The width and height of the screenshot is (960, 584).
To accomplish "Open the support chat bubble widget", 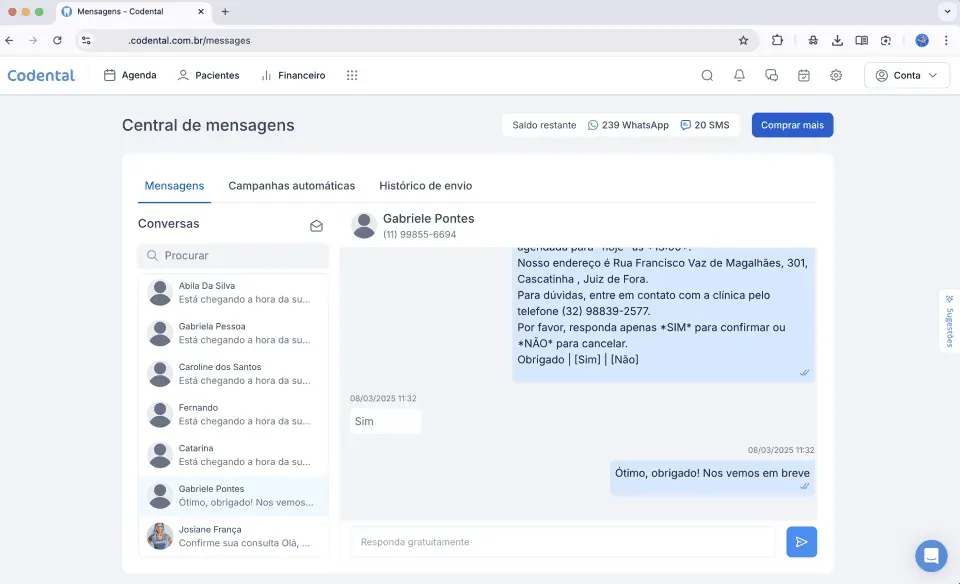I will tap(931, 556).
